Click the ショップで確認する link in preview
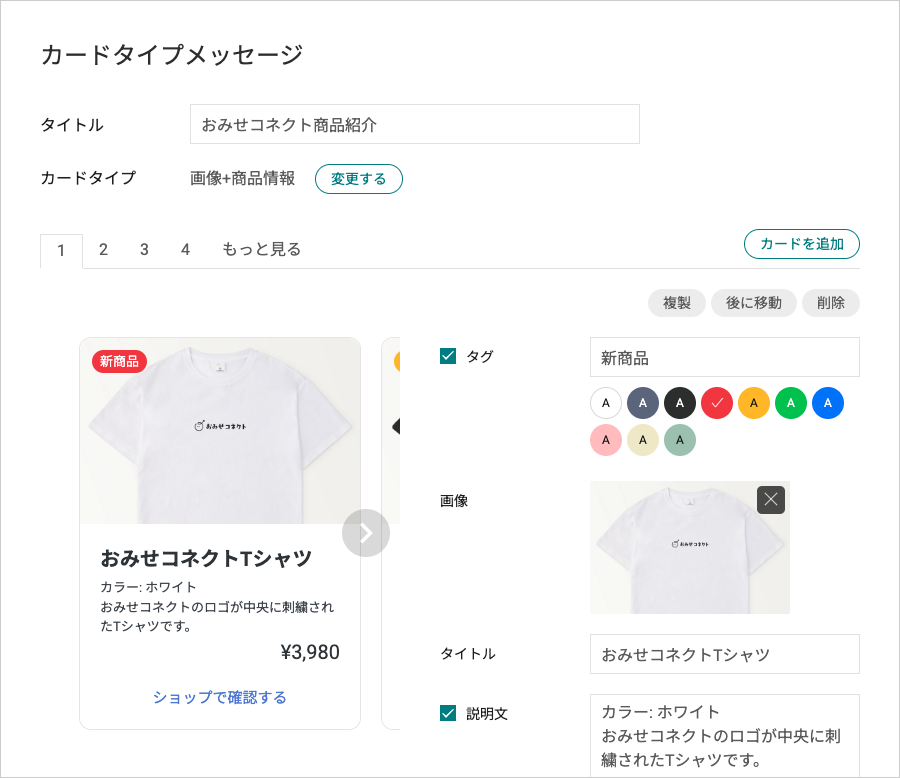900x778 pixels. click(x=220, y=698)
